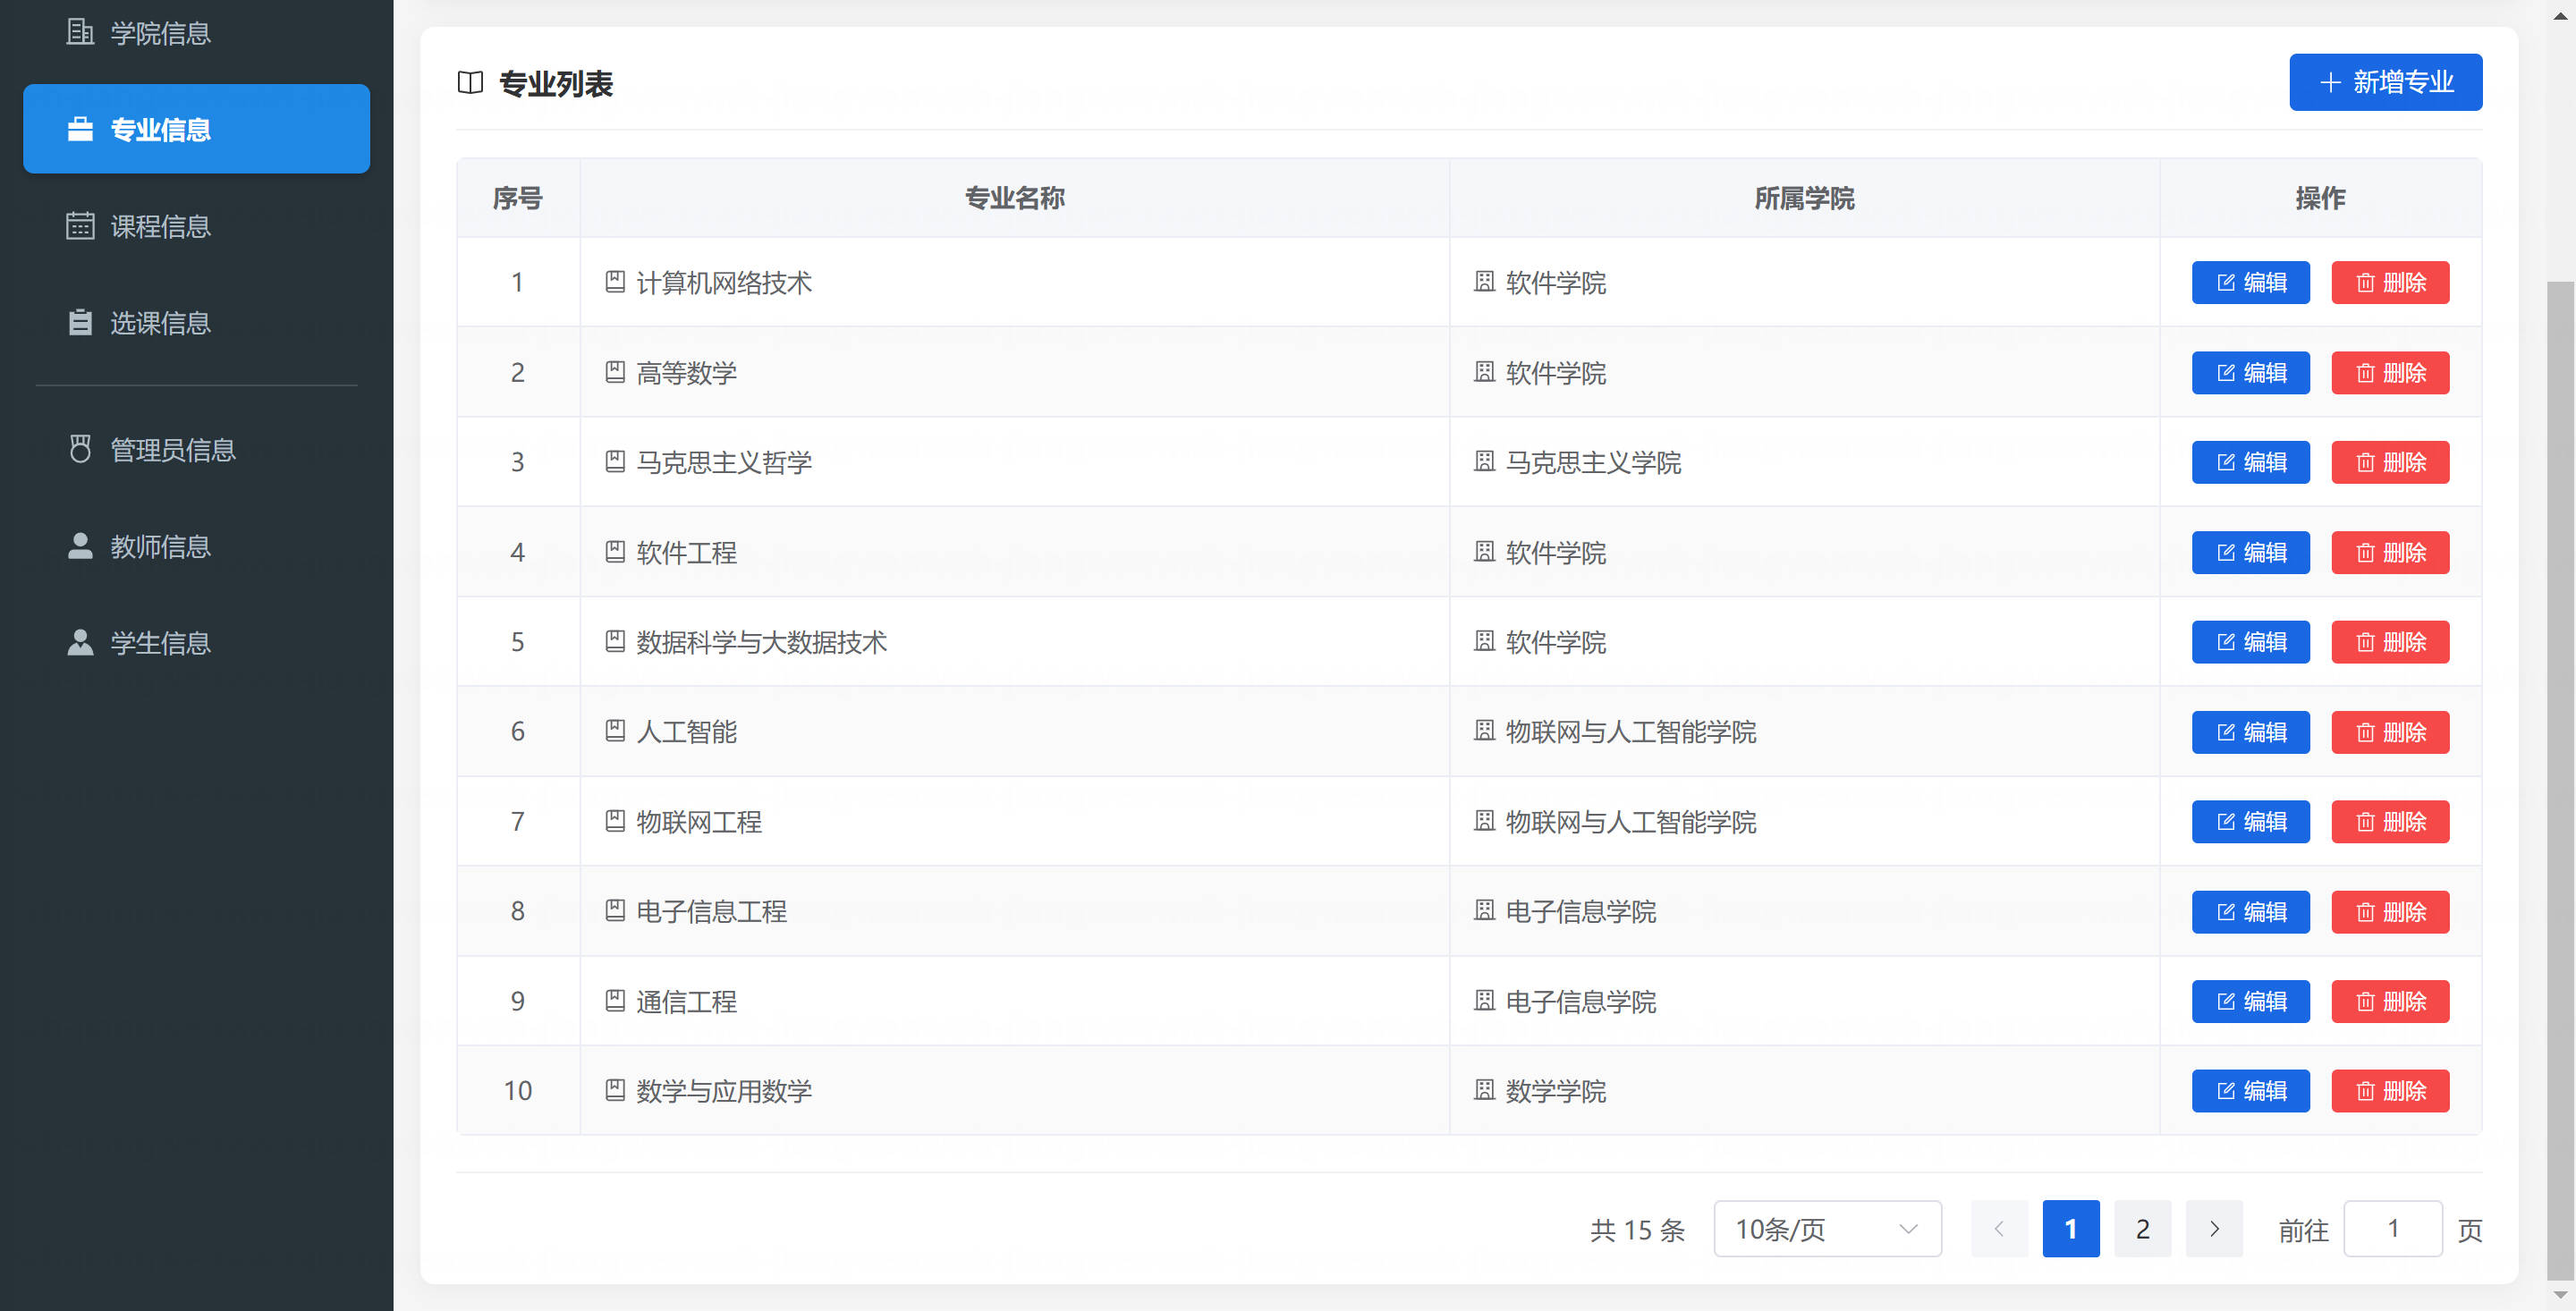Edit the 人工智能 major
The height and width of the screenshot is (1311, 2576).
tap(2250, 732)
